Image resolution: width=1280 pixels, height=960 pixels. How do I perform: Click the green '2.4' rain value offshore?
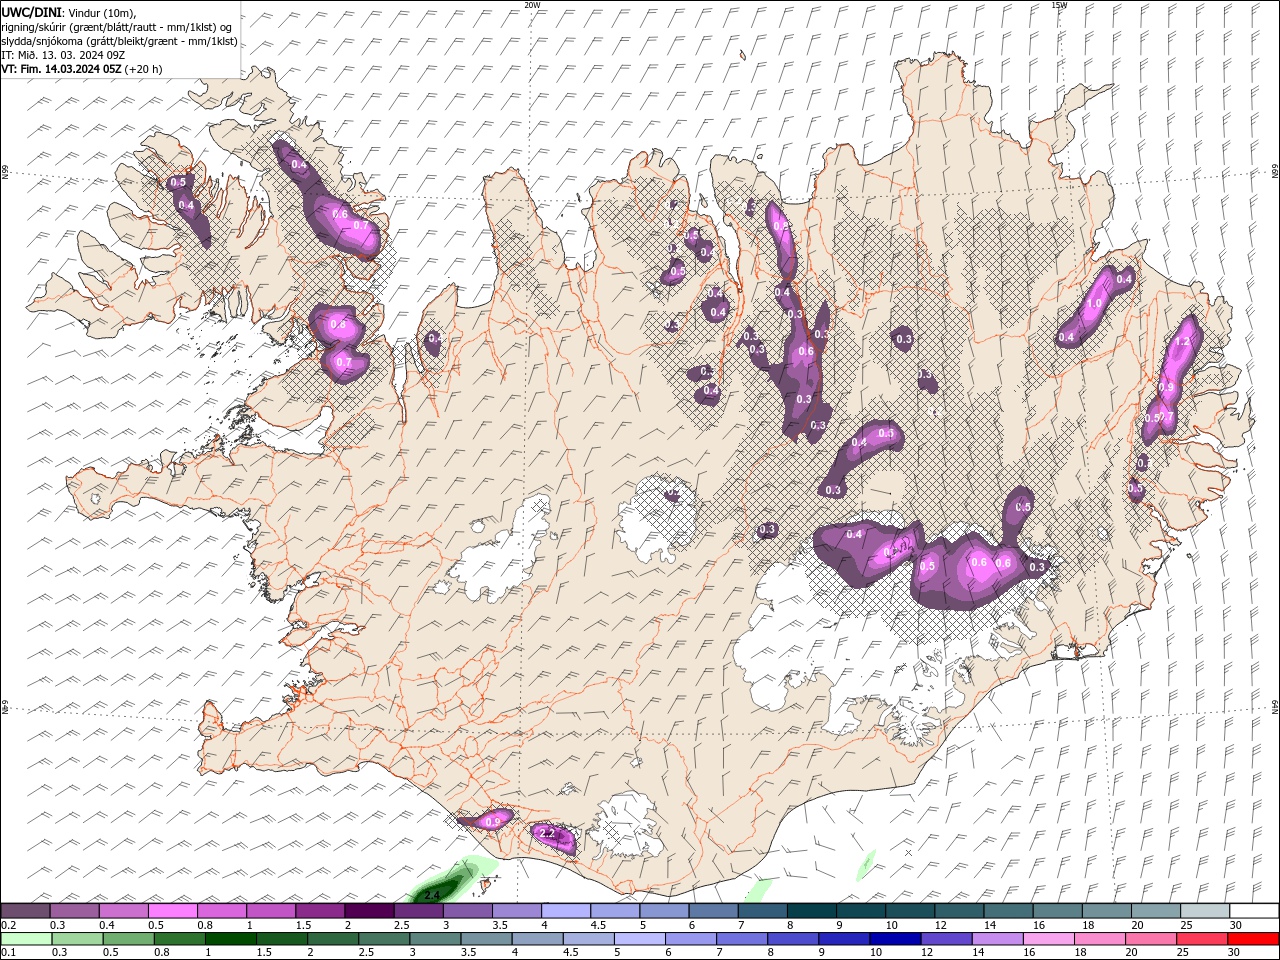[432, 894]
